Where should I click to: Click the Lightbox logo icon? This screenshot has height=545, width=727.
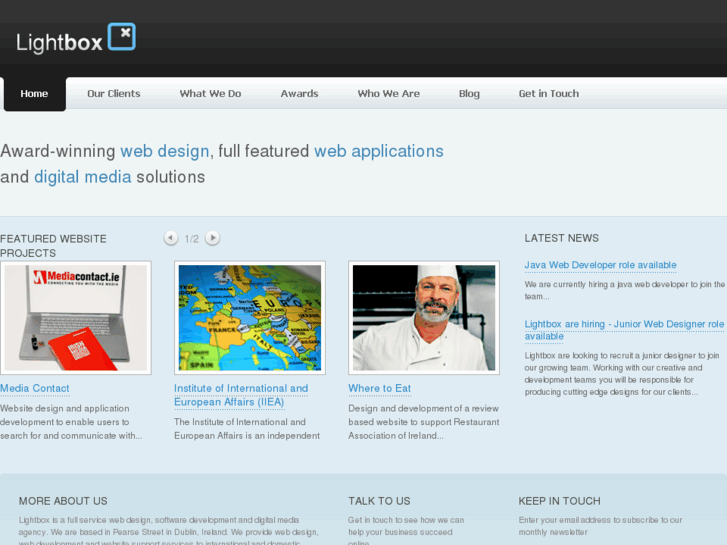click(x=122, y=36)
